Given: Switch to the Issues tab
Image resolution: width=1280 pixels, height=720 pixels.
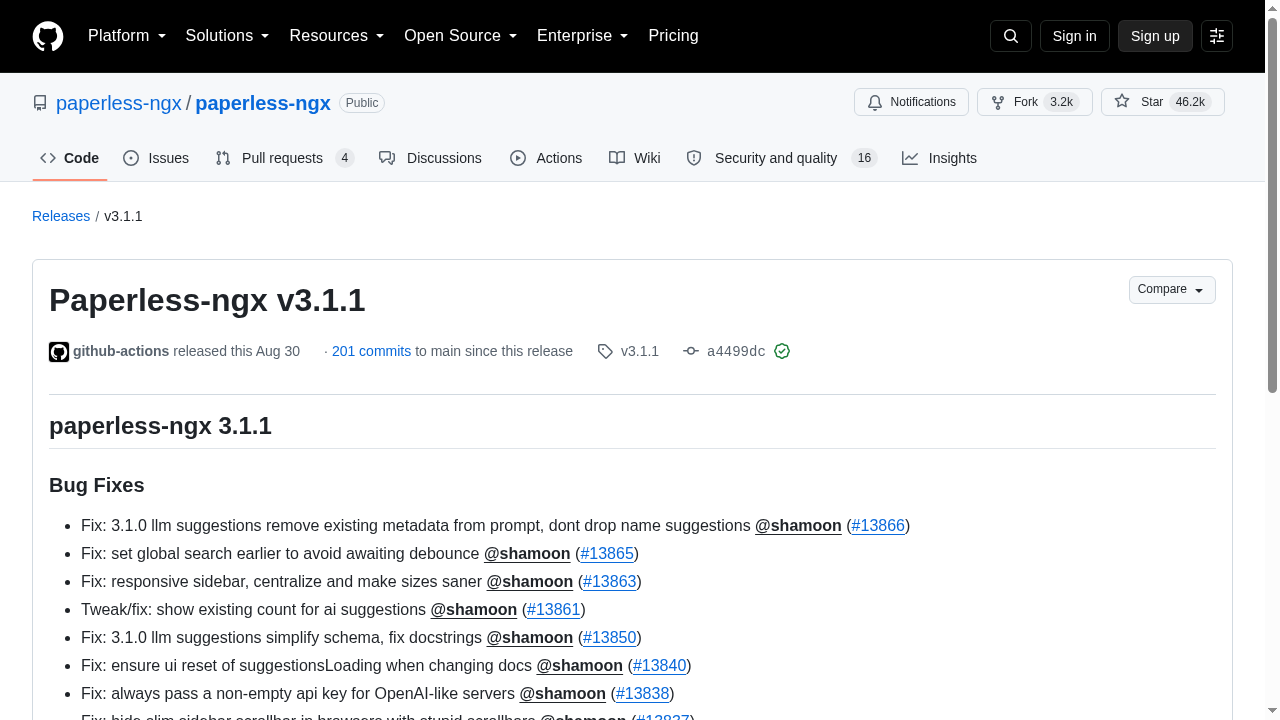Looking at the screenshot, I should pos(156,158).
